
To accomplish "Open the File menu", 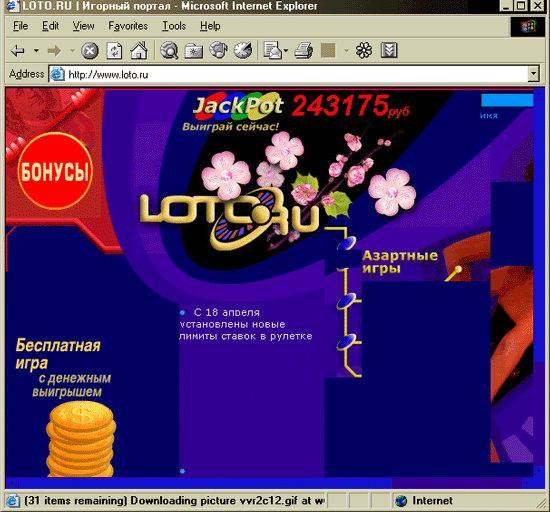I will coord(20,26).
